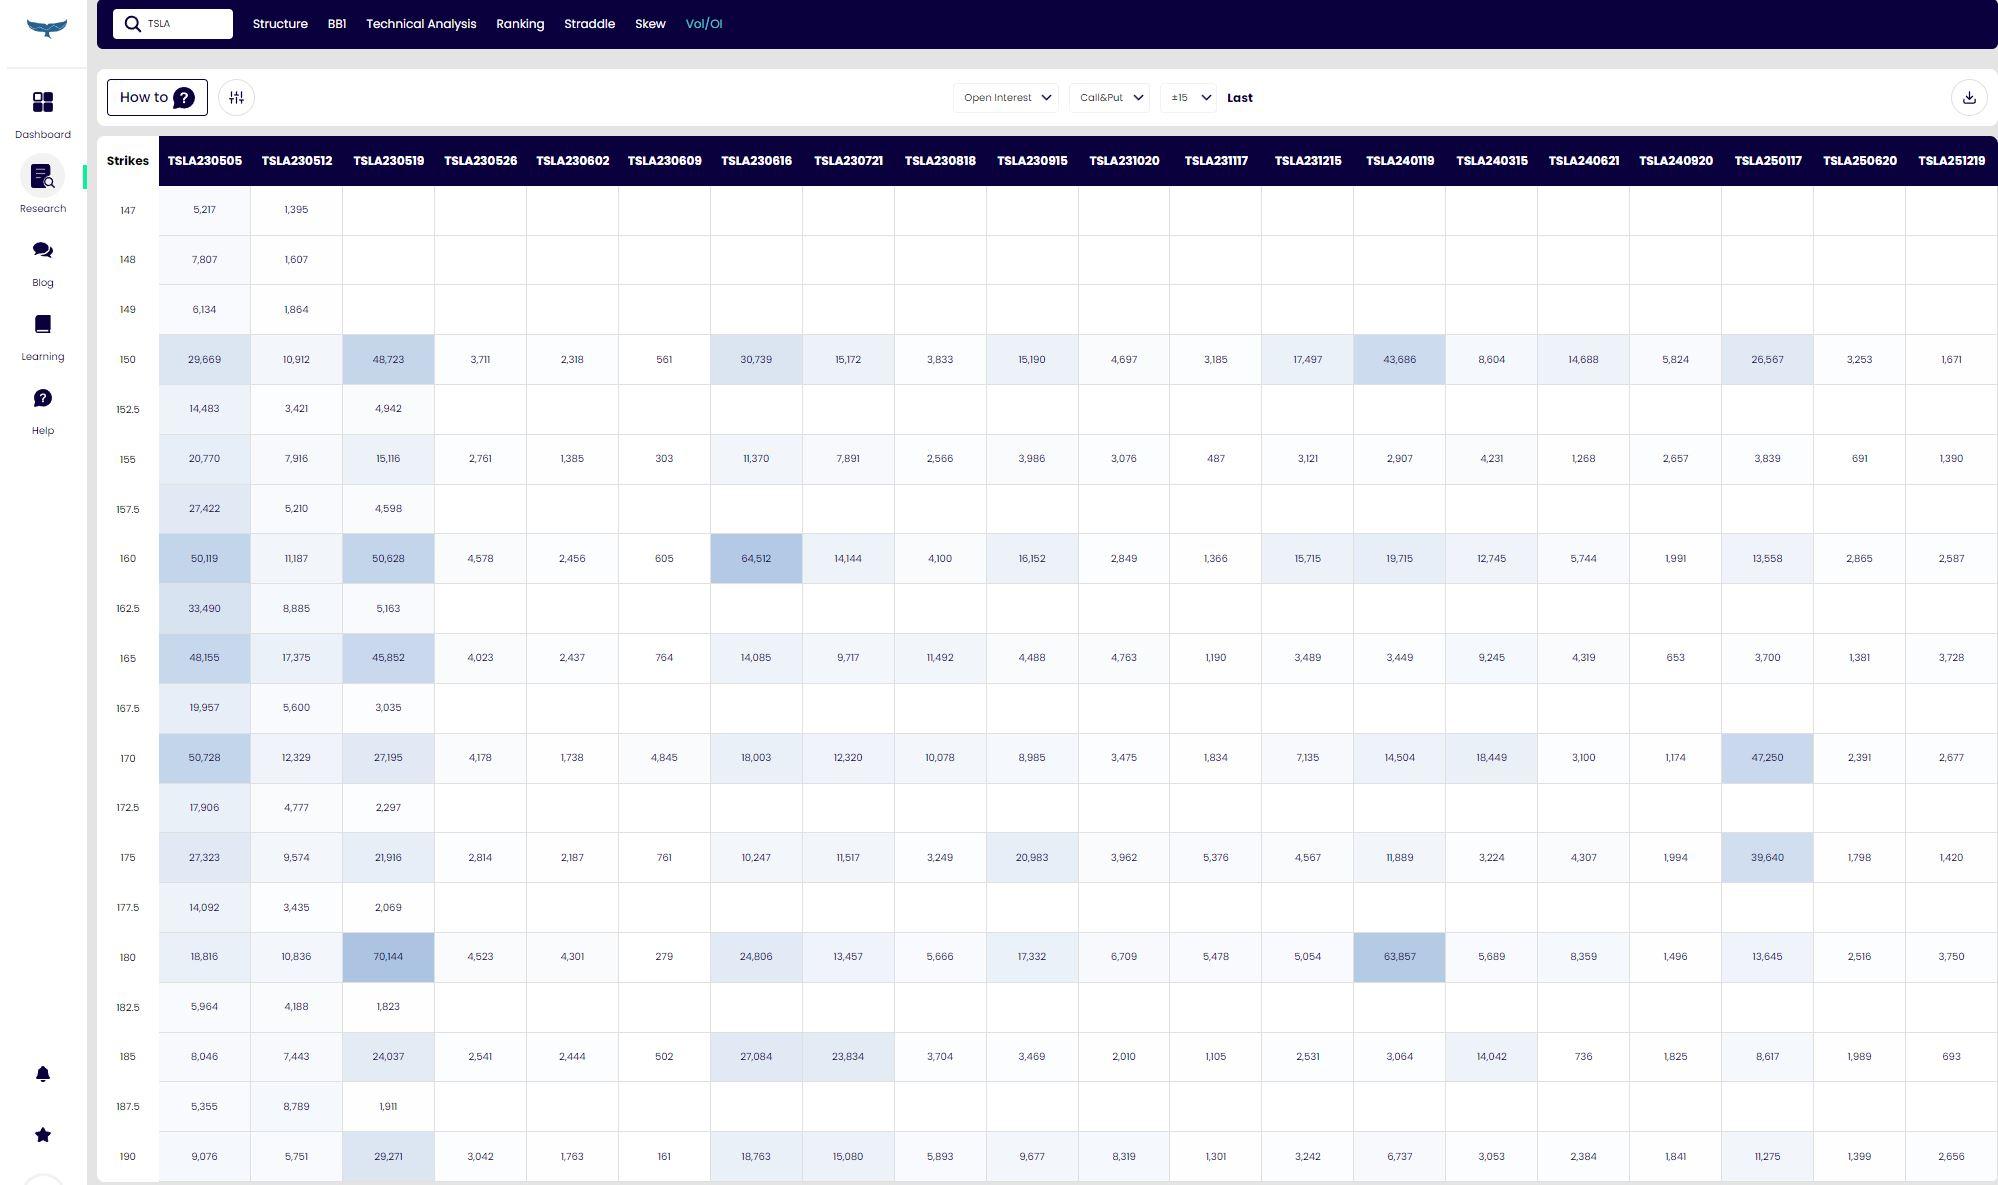Image resolution: width=1998 pixels, height=1185 pixels.
Task: Open the Skew tab
Action: tap(650, 24)
